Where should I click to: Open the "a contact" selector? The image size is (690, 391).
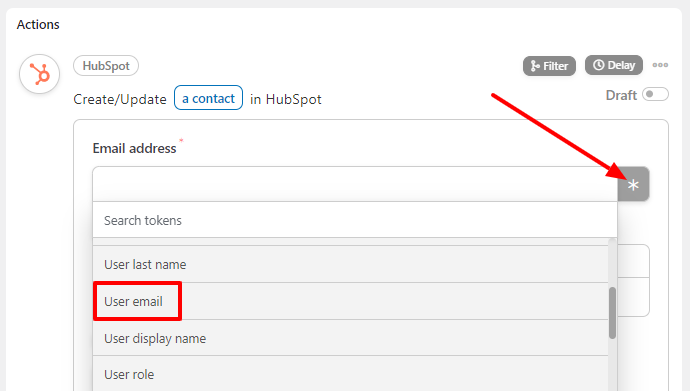209,98
